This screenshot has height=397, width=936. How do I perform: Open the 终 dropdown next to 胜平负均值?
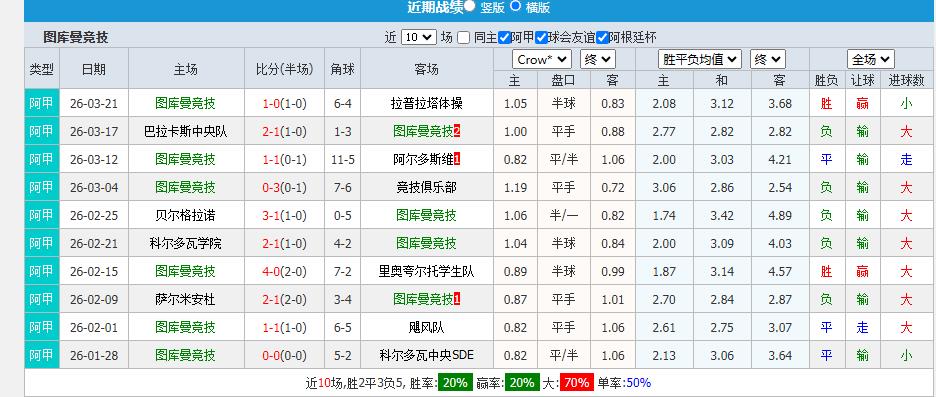(768, 59)
